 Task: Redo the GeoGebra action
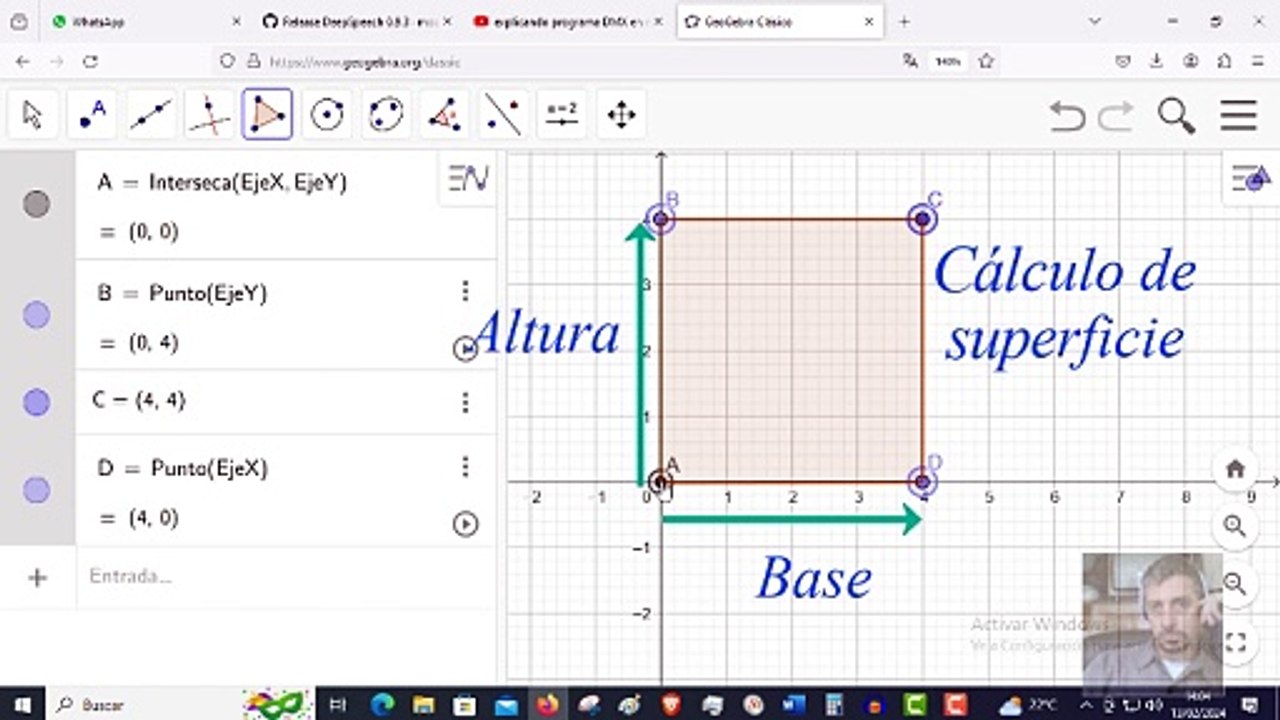[1116, 116]
